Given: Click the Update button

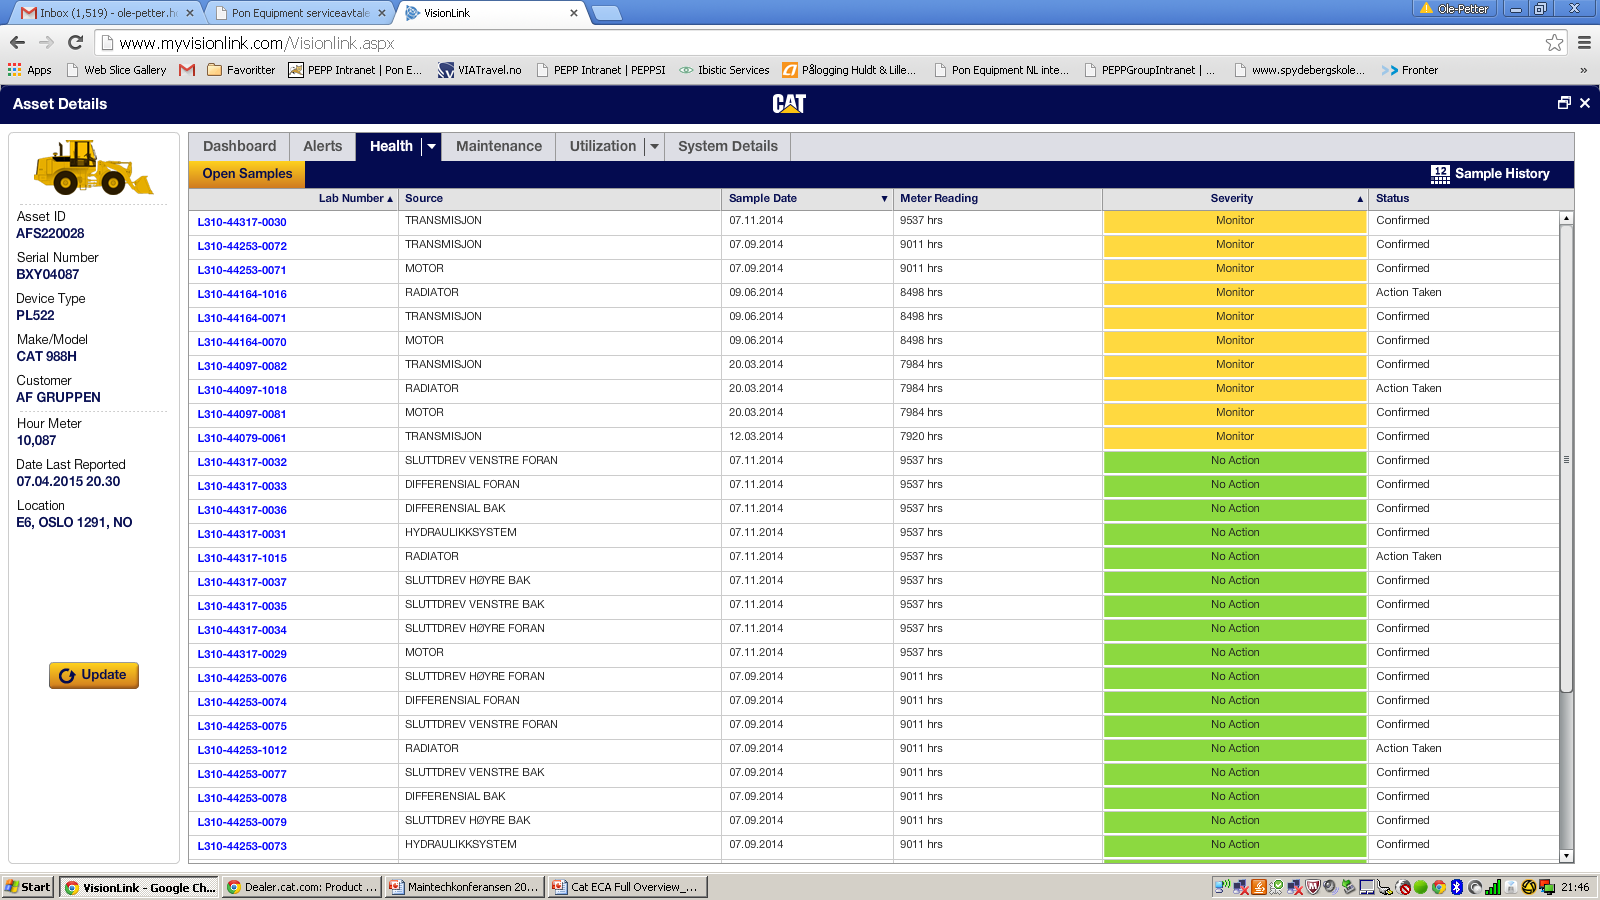Looking at the screenshot, I should pyautogui.click(x=94, y=675).
